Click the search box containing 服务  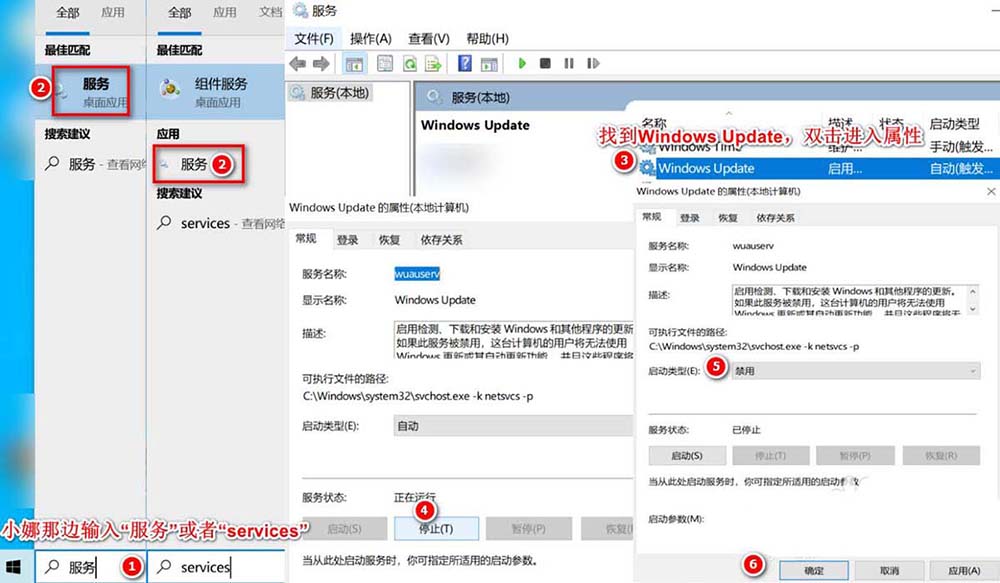click(x=91, y=566)
